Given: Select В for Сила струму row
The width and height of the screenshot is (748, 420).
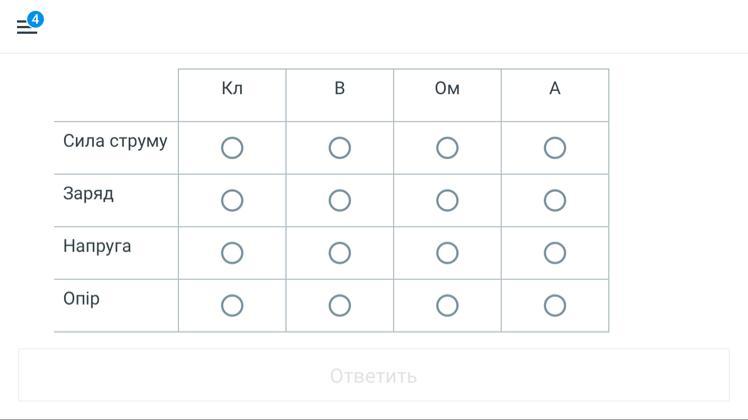Looking at the screenshot, I should point(340,148).
